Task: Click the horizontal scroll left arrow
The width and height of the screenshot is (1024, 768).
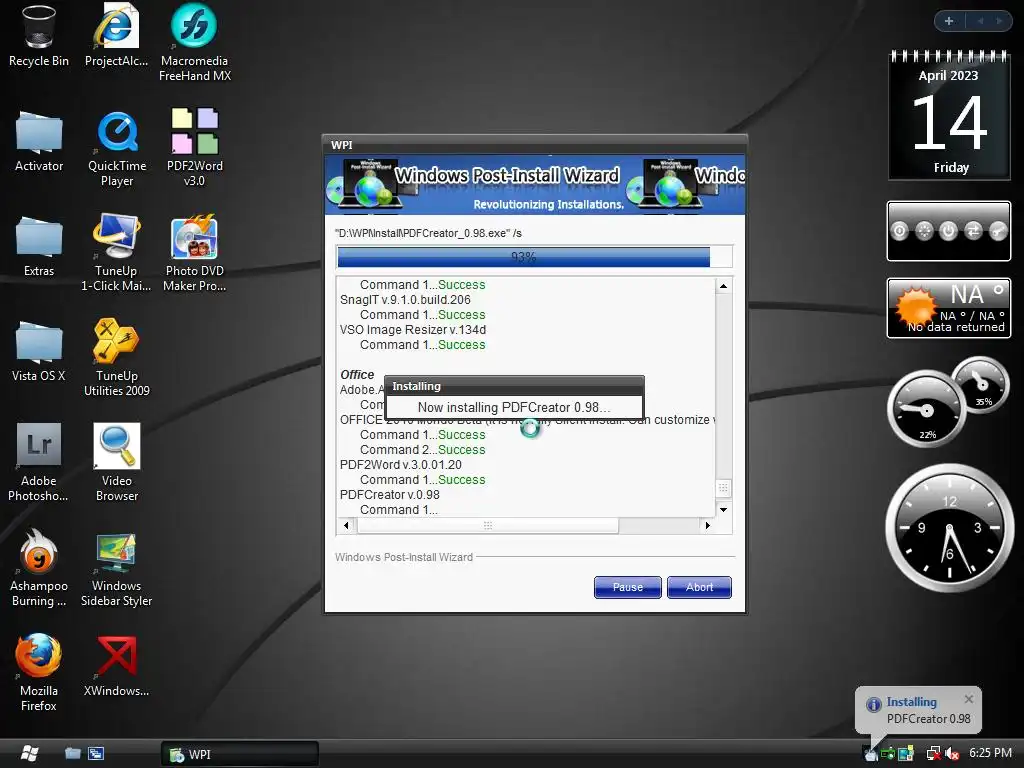Action: pos(346,525)
